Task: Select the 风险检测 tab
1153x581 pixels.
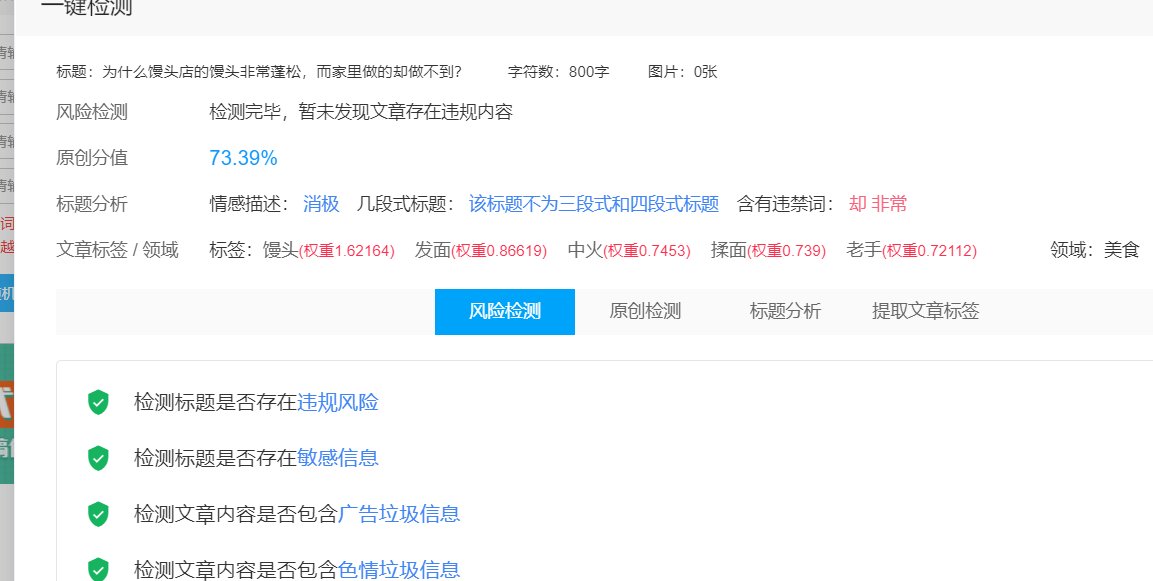Action: pyautogui.click(x=504, y=311)
